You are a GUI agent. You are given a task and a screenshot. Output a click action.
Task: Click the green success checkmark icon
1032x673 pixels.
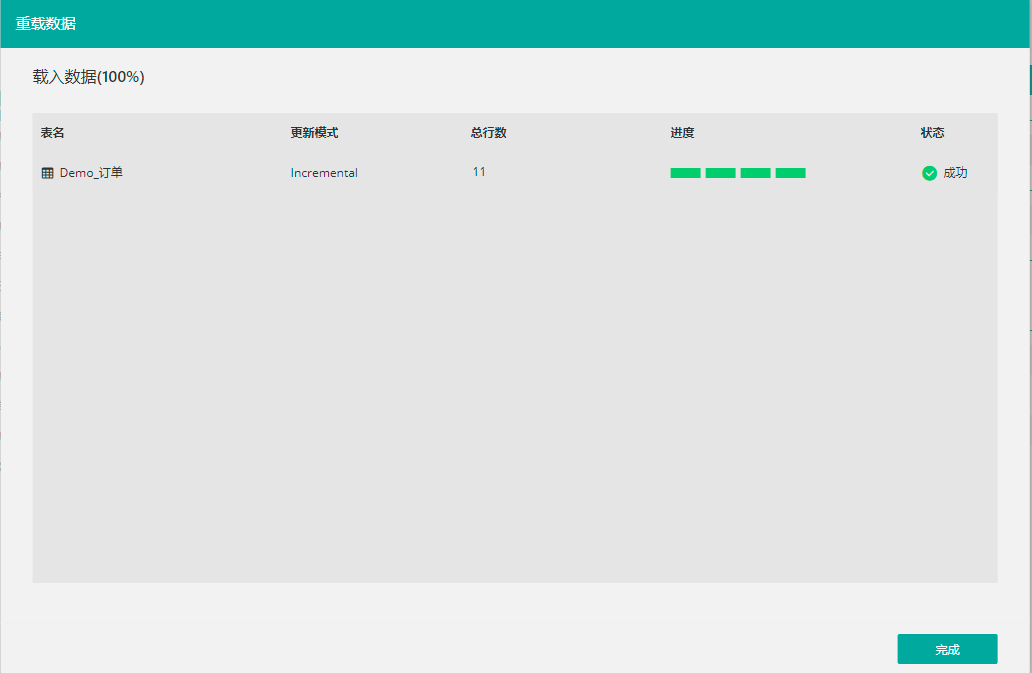tap(929, 173)
